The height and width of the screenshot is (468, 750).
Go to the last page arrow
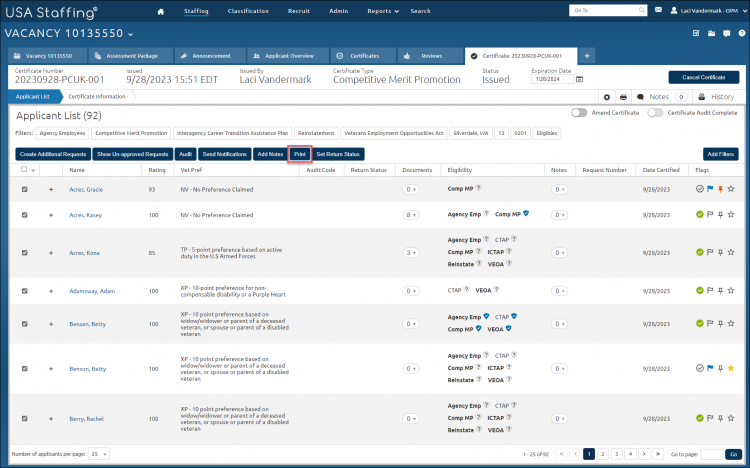pos(658,454)
